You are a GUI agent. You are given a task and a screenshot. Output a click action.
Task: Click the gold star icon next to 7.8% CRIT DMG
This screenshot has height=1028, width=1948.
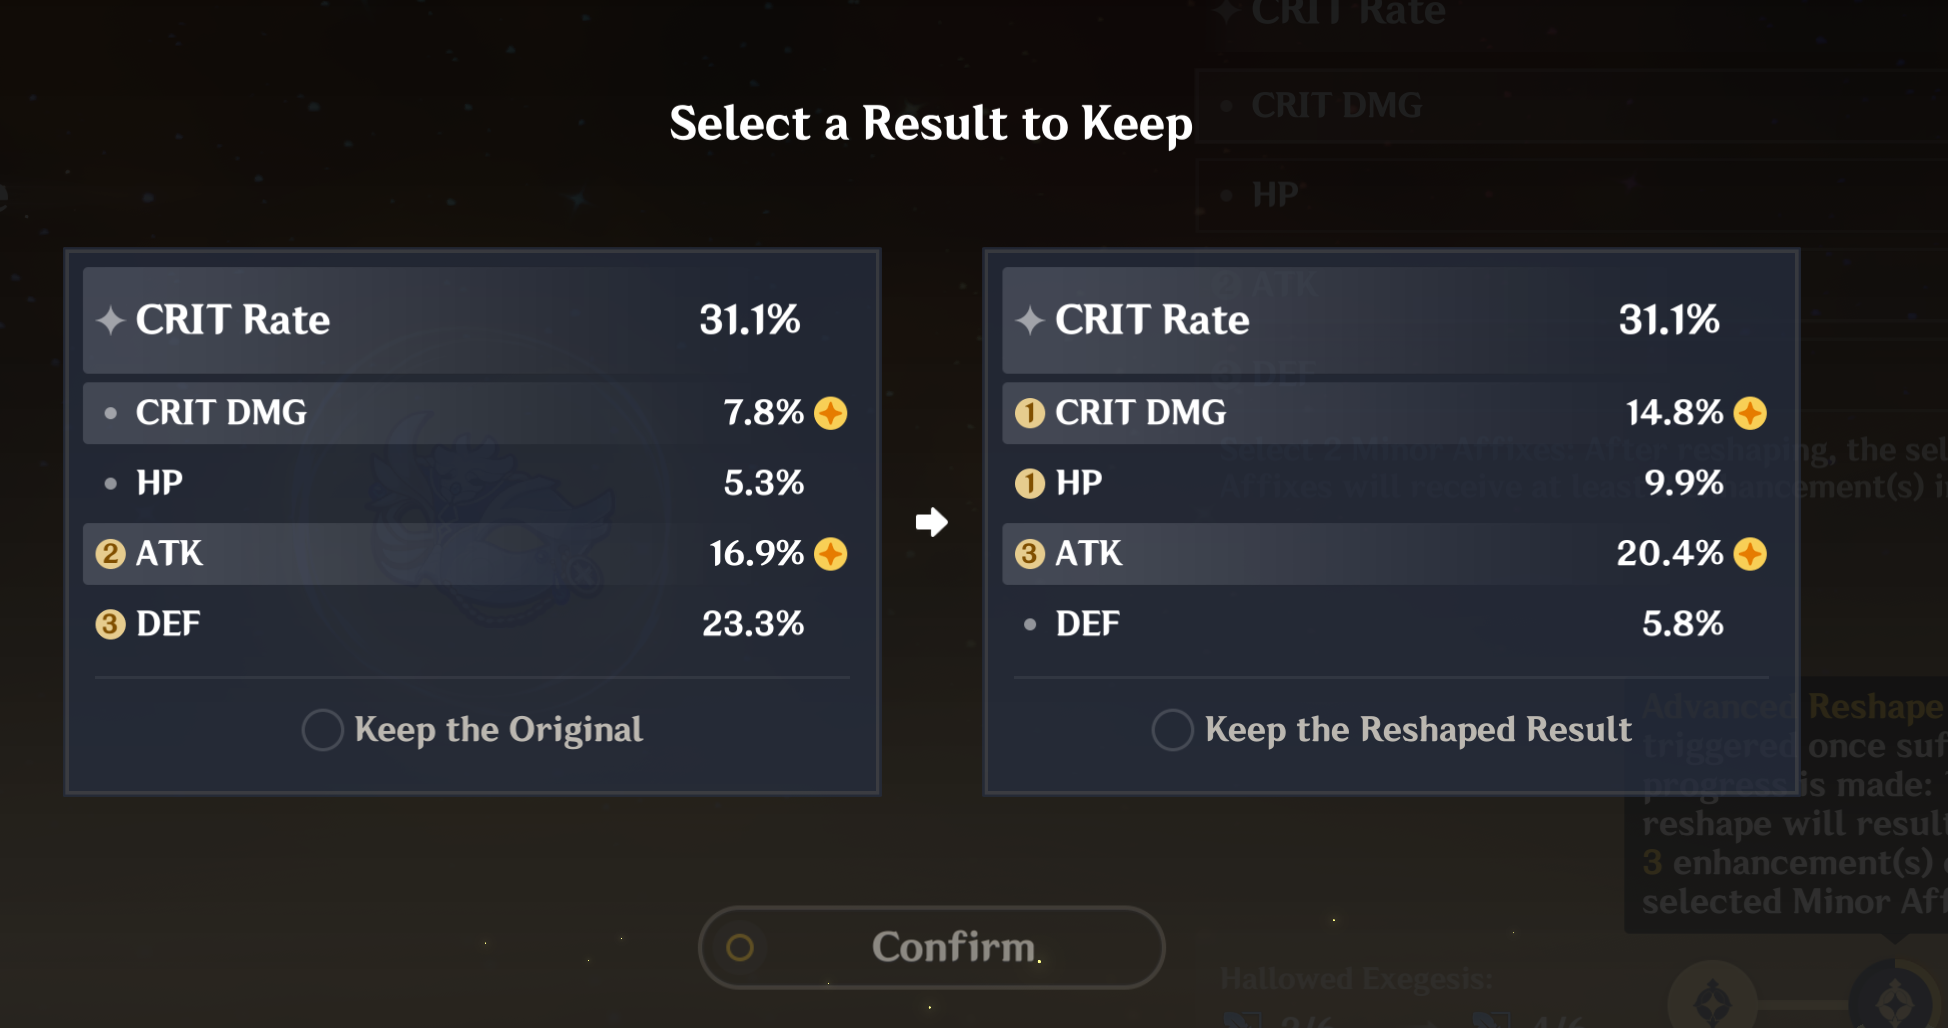830,413
